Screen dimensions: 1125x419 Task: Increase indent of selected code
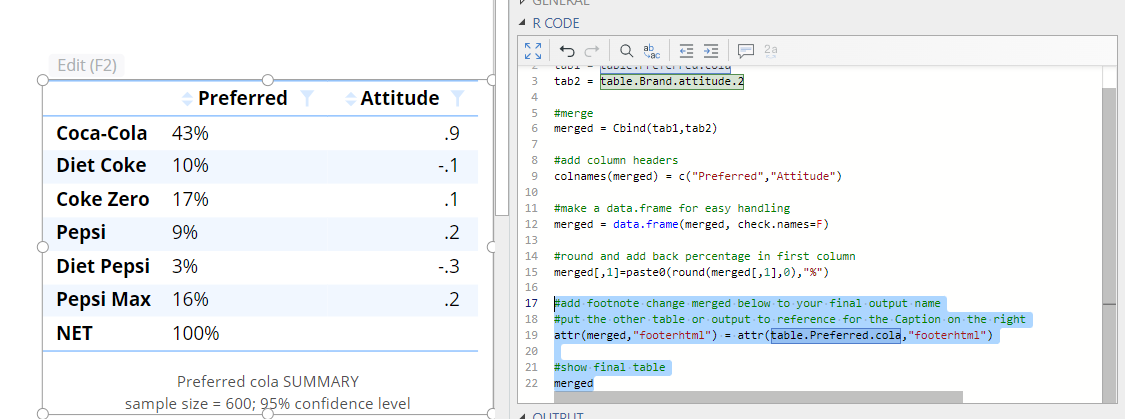click(711, 50)
